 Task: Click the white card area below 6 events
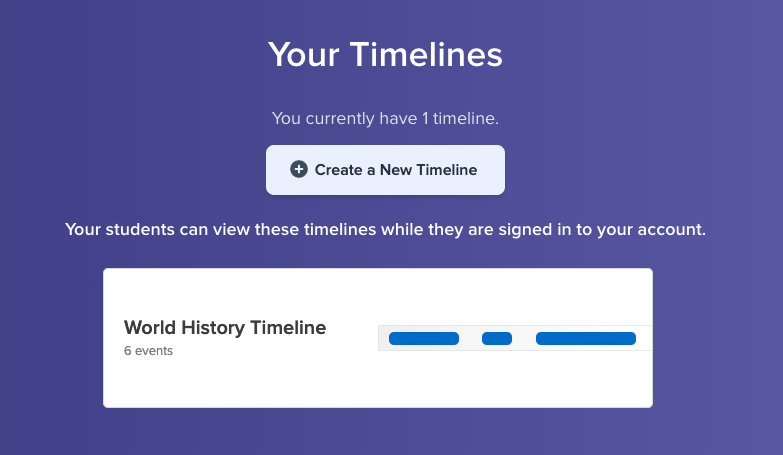225,382
